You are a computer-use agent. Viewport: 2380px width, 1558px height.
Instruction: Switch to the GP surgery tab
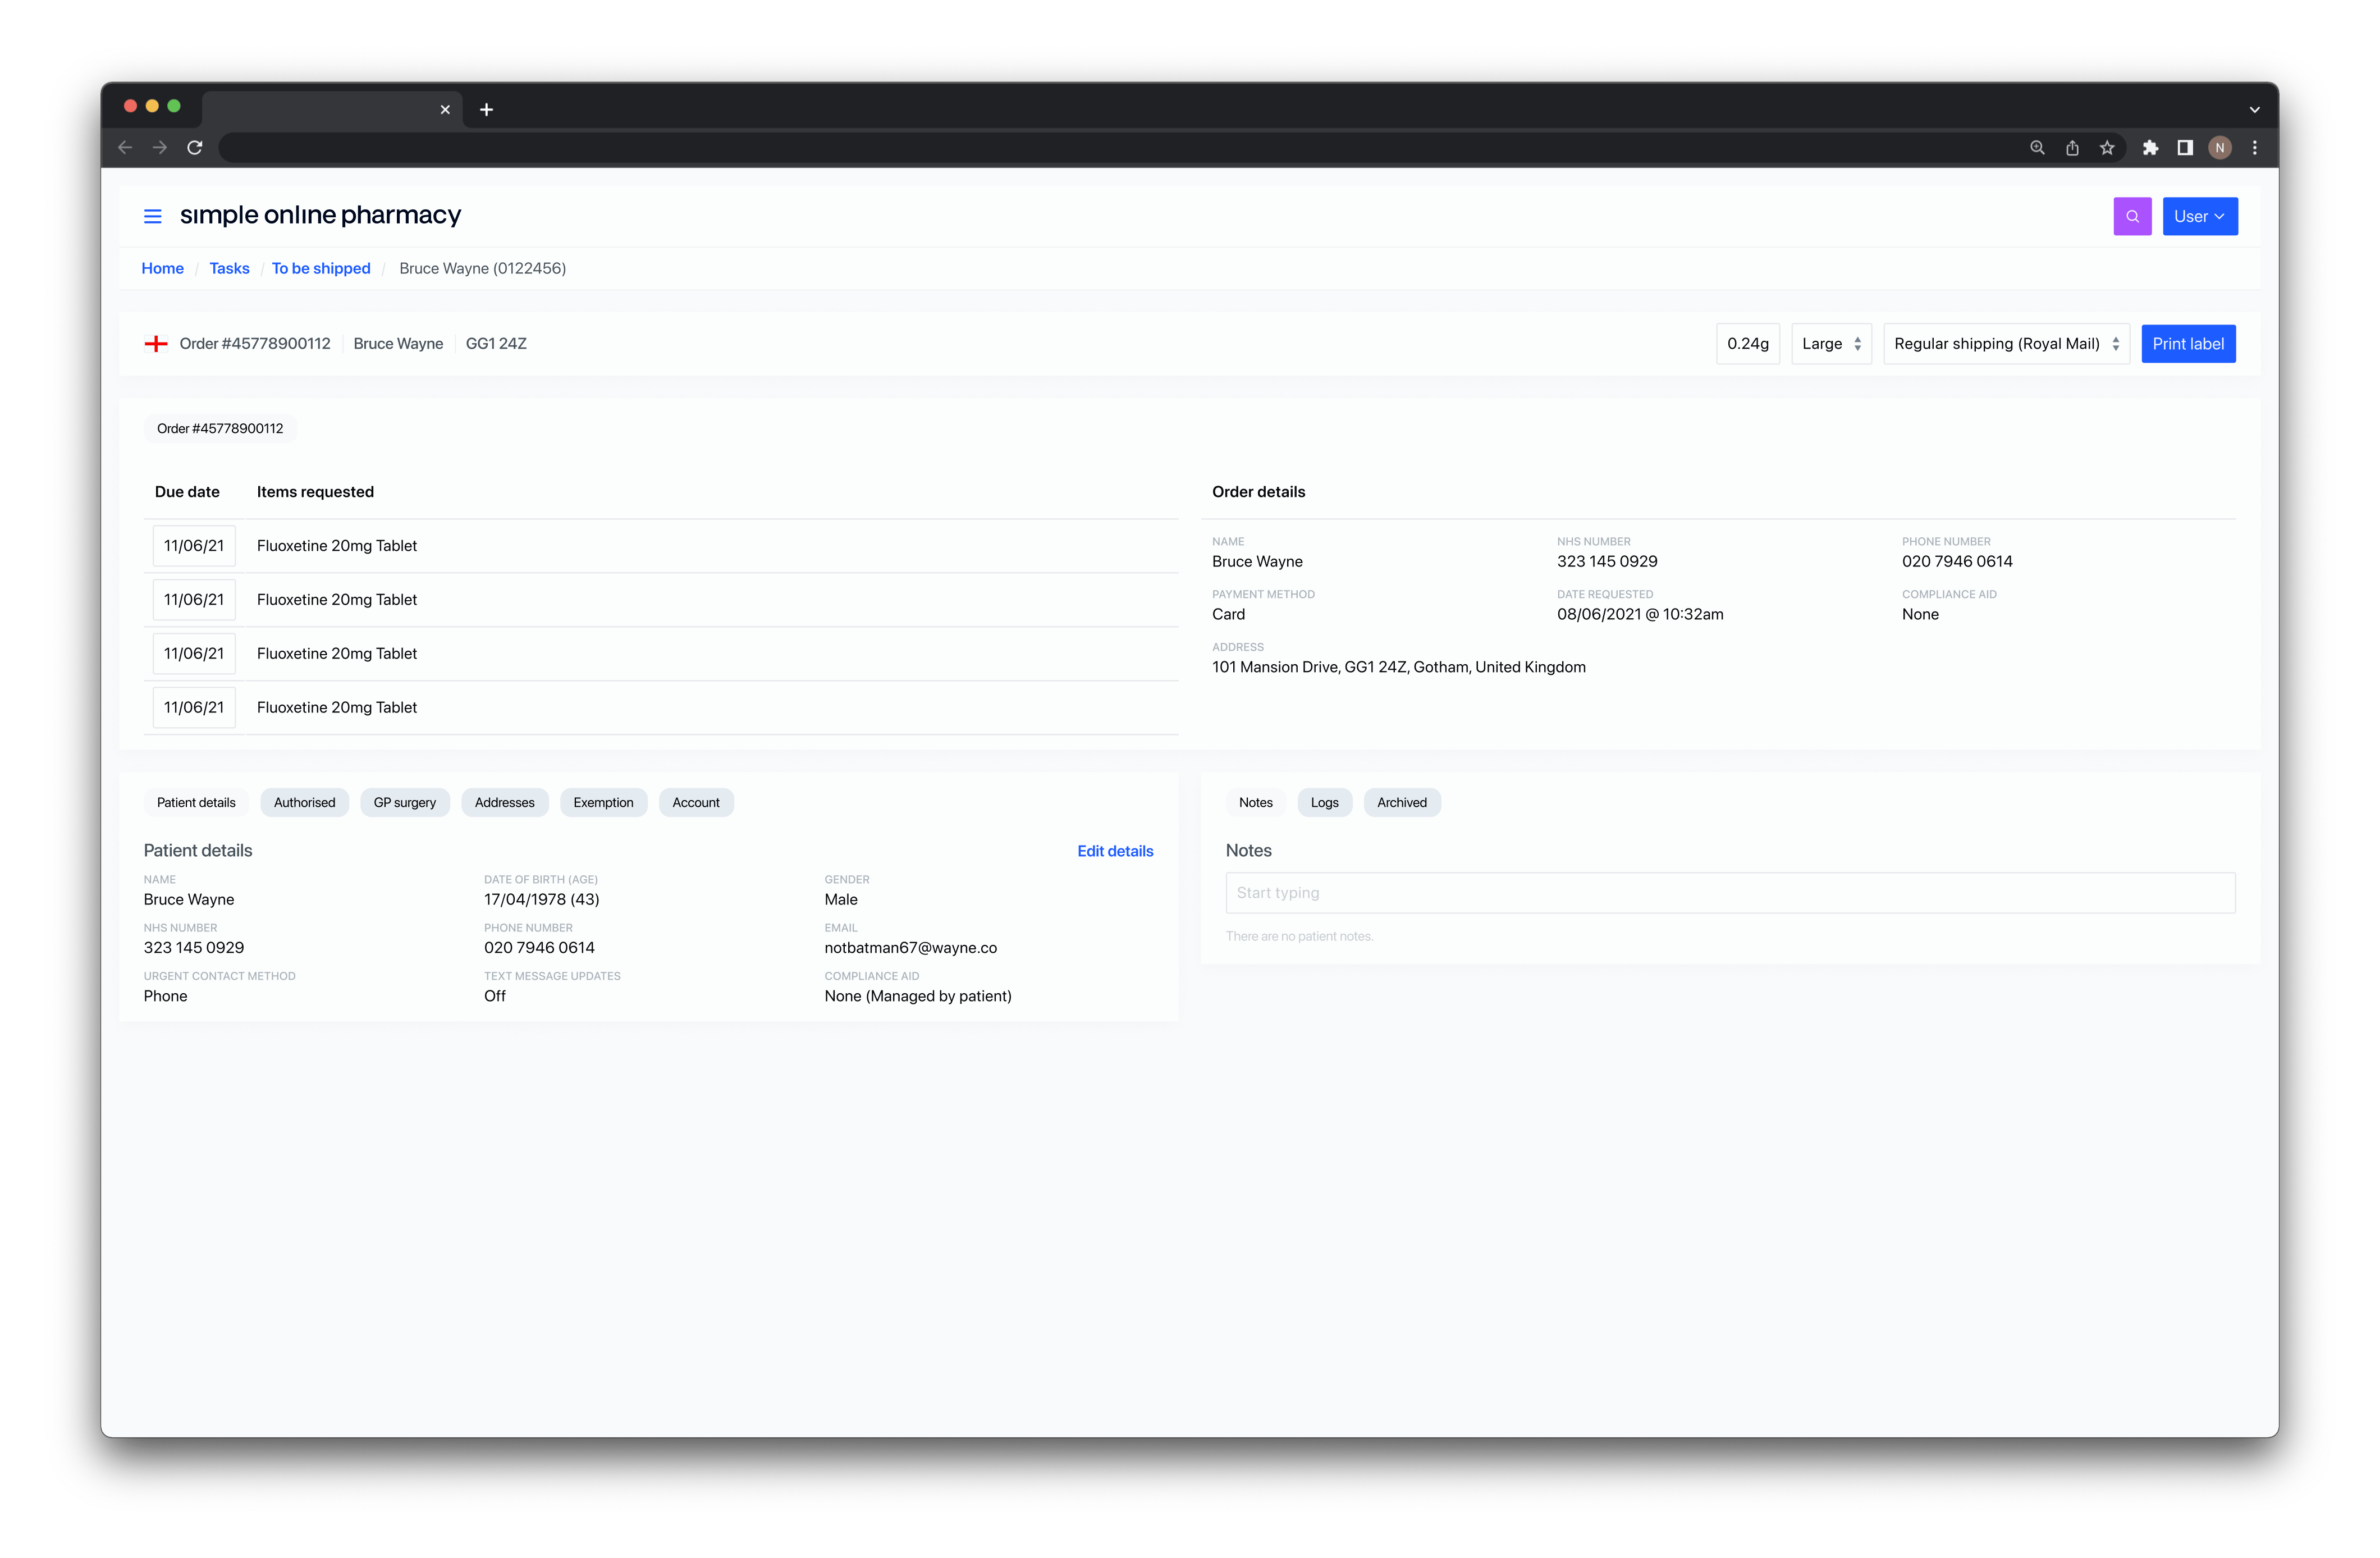(x=404, y=802)
